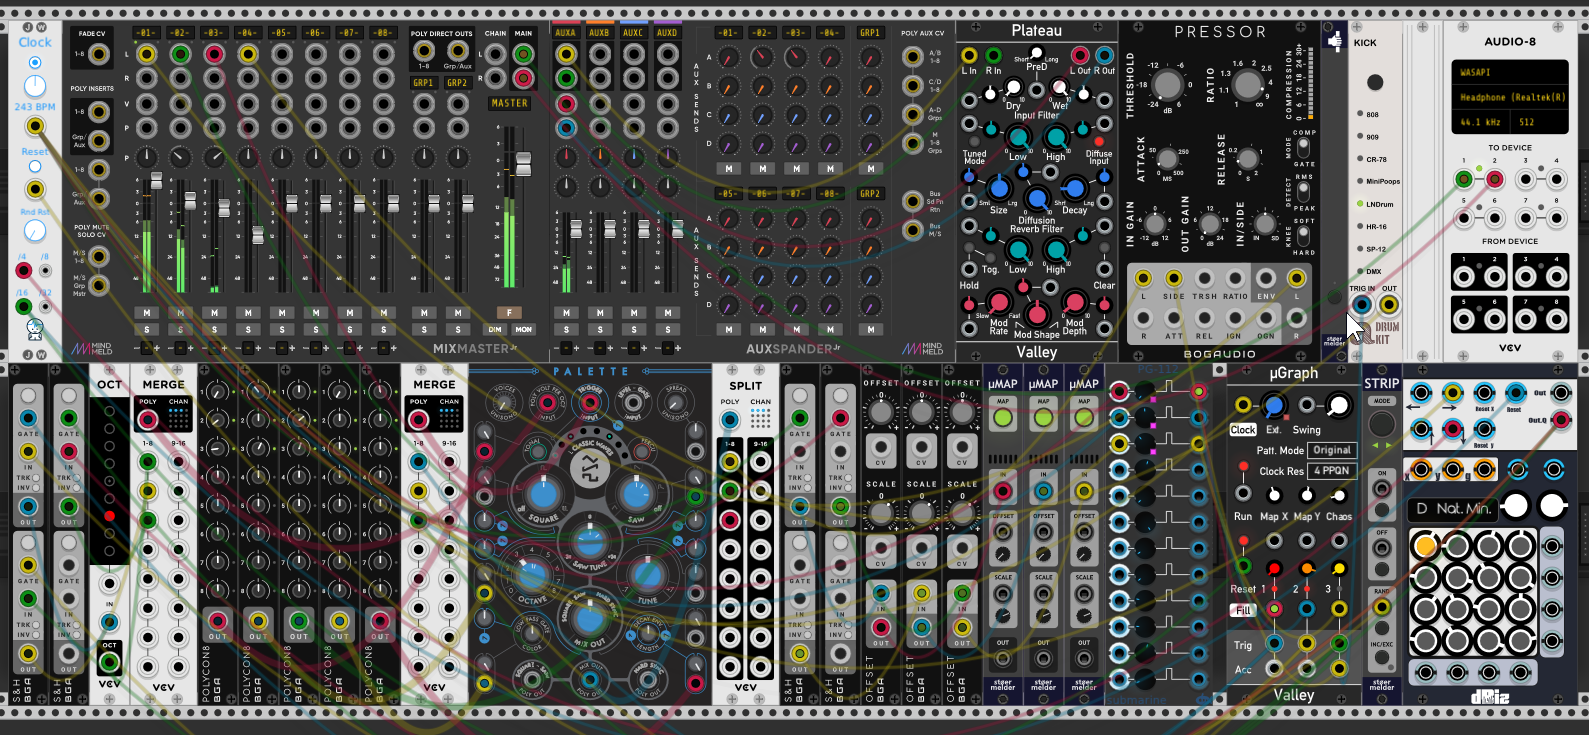Solo mixer channel 03
1589x735 pixels.
point(214,329)
